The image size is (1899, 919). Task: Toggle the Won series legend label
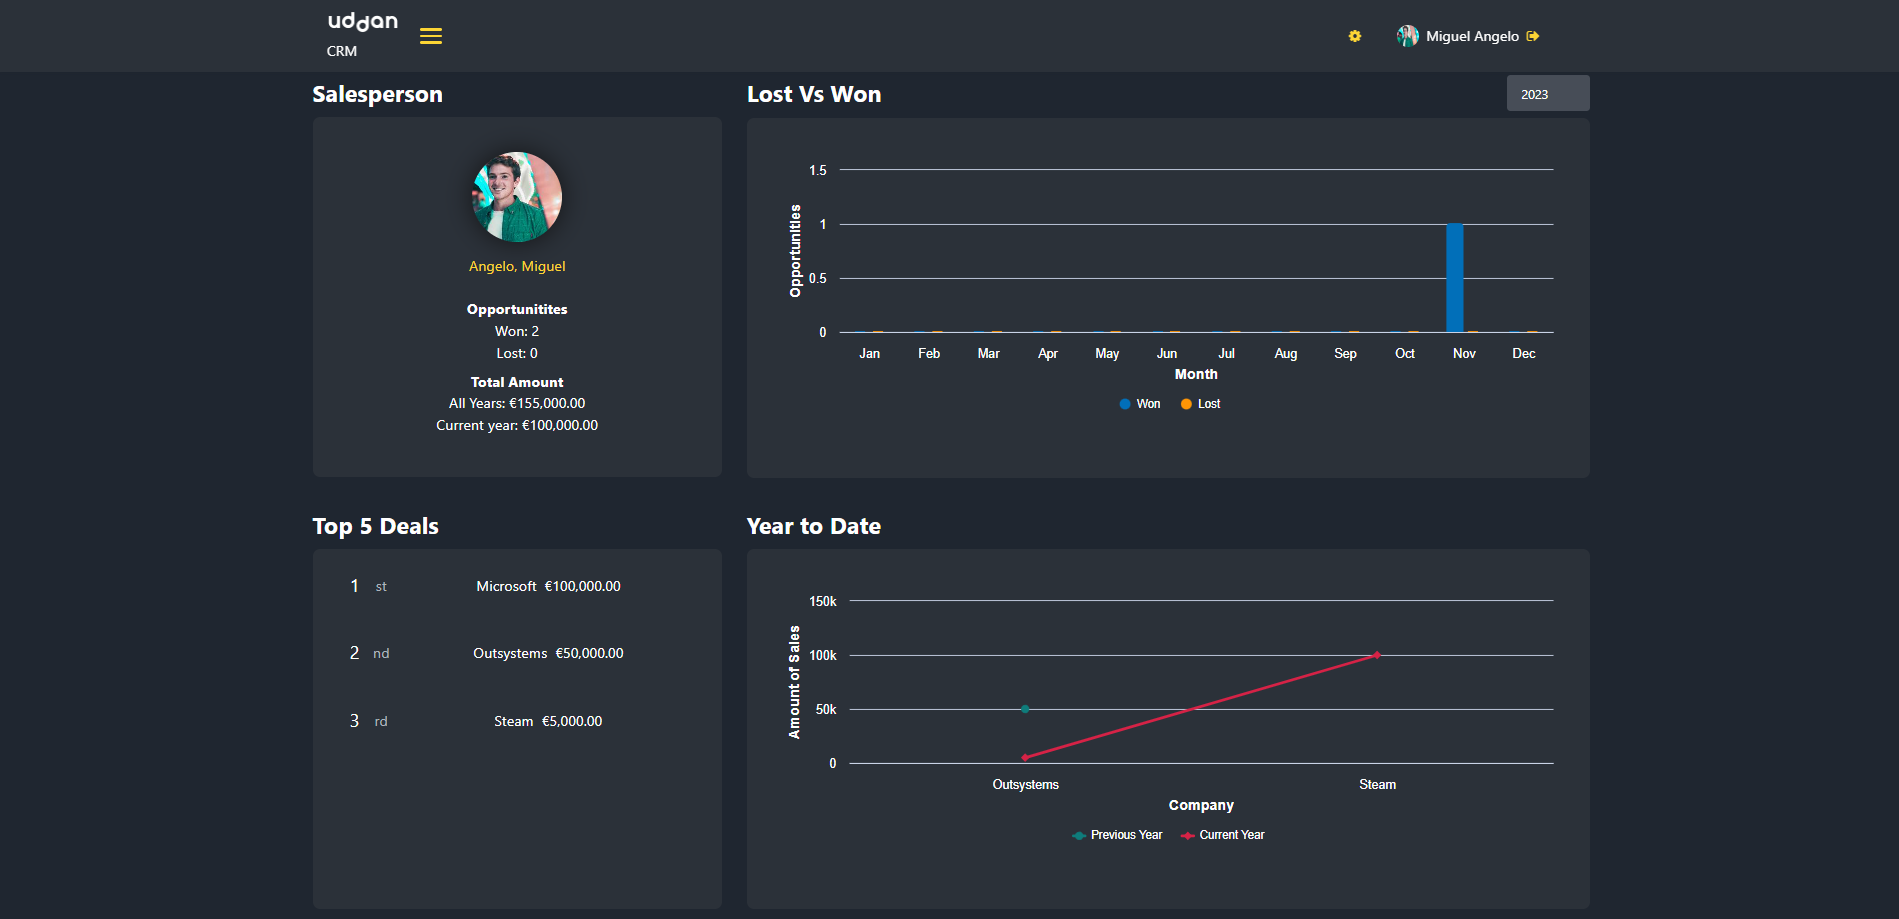1148,404
